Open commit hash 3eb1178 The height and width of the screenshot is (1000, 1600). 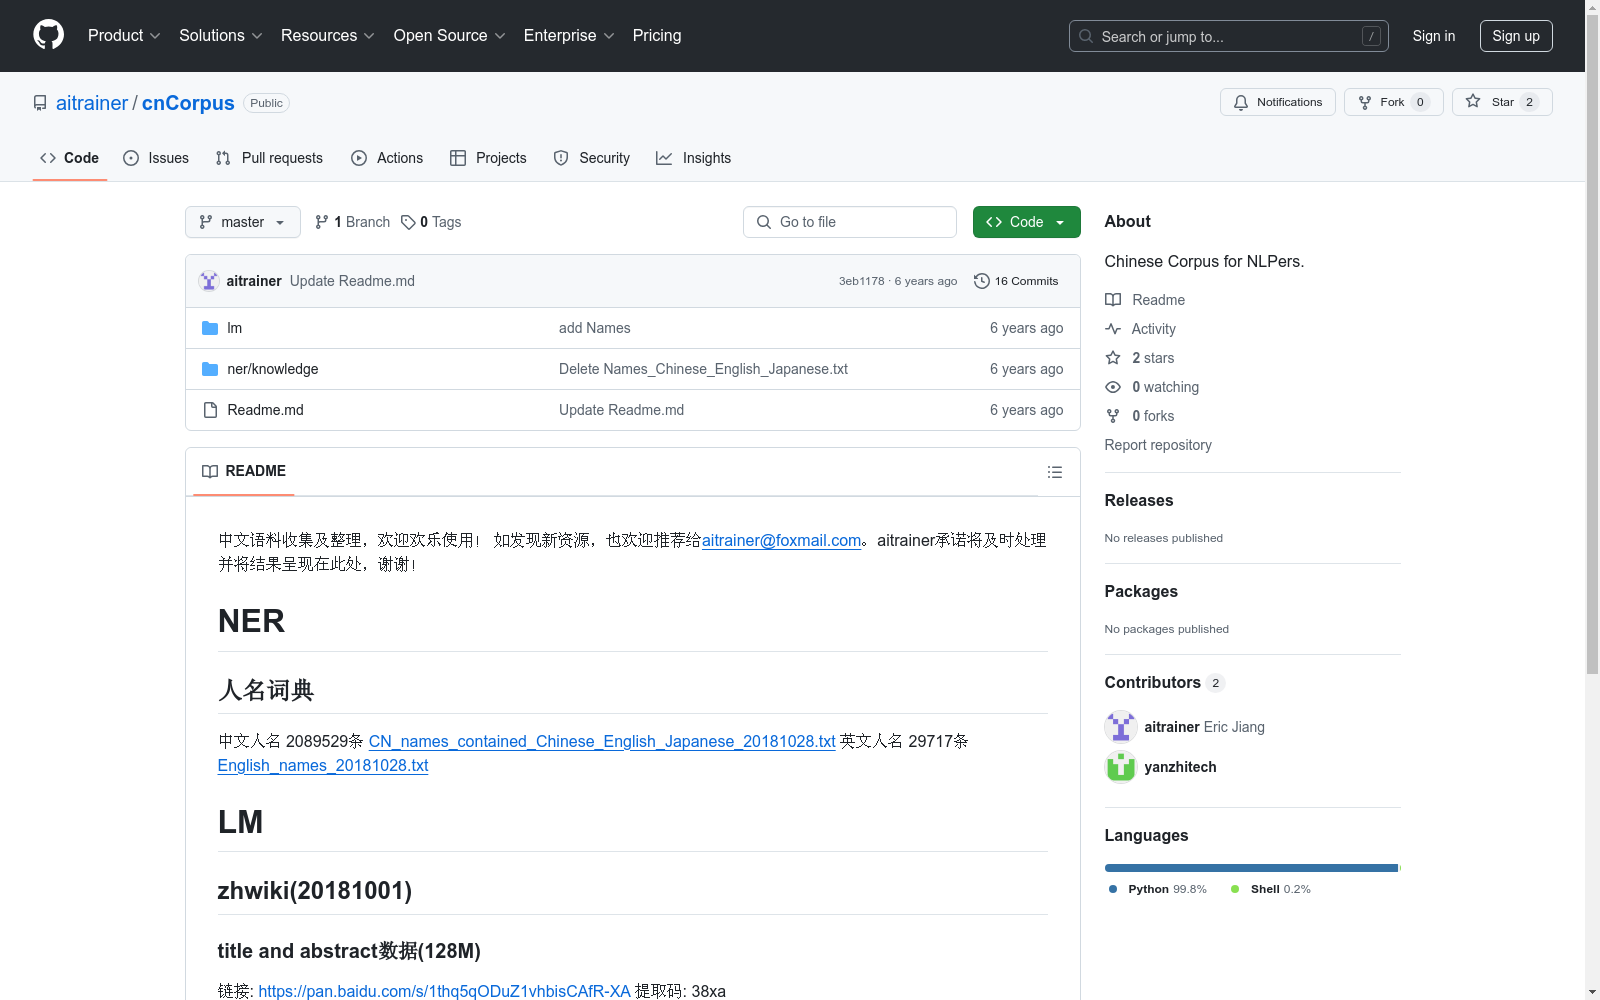[x=862, y=281]
